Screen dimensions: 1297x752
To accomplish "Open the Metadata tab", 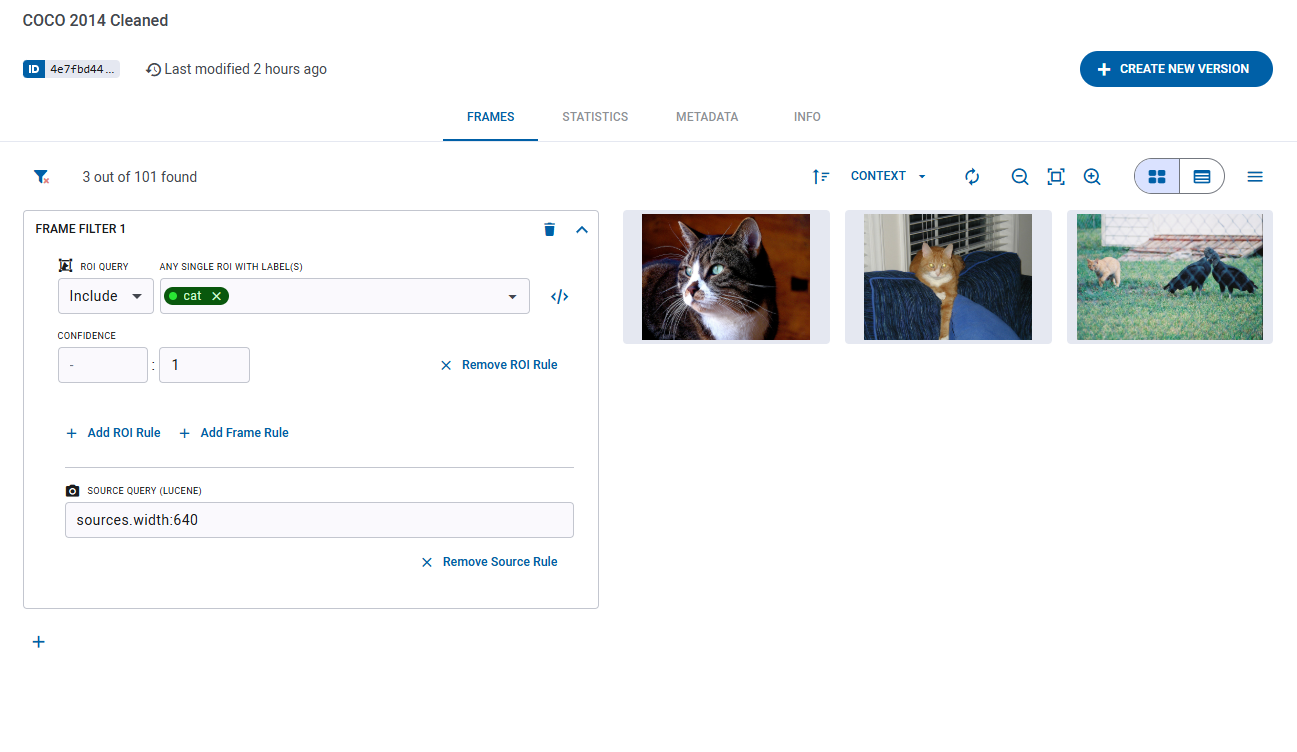I will click(x=707, y=117).
